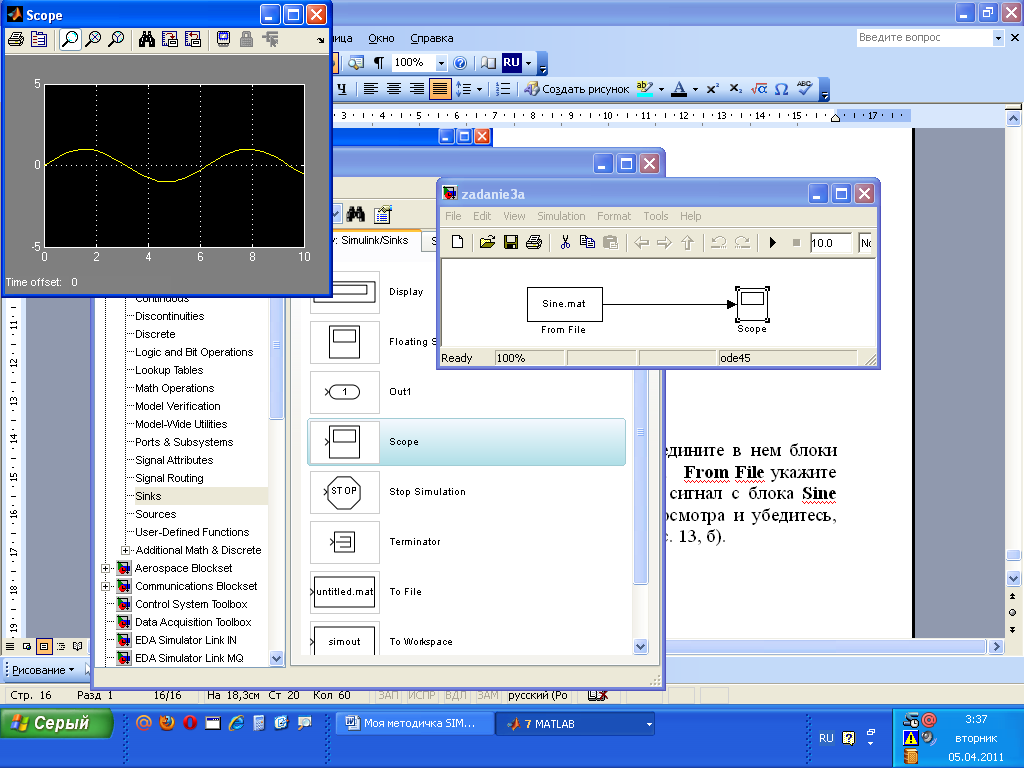This screenshot has height=768, width=1024.
Task: Click the simulation stop time field 10.0
Action: pos(831,243)
